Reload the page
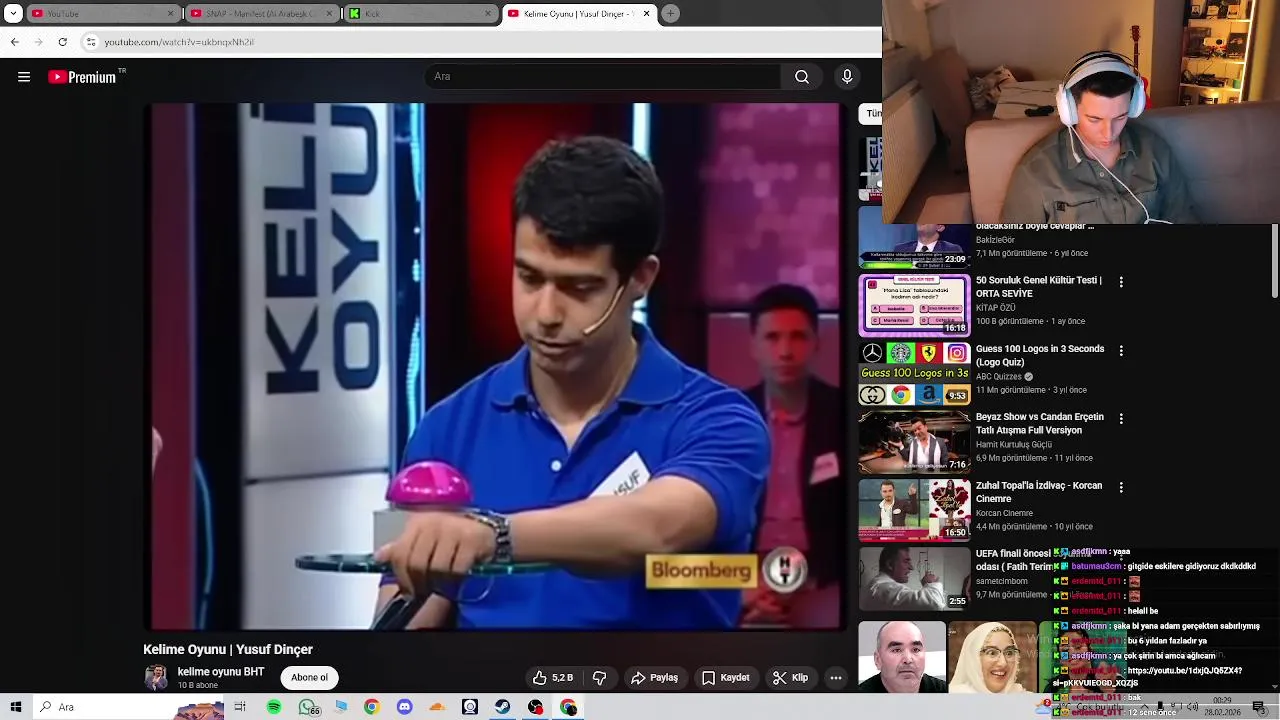This screenshot has width=1280, height=720. 62,42
